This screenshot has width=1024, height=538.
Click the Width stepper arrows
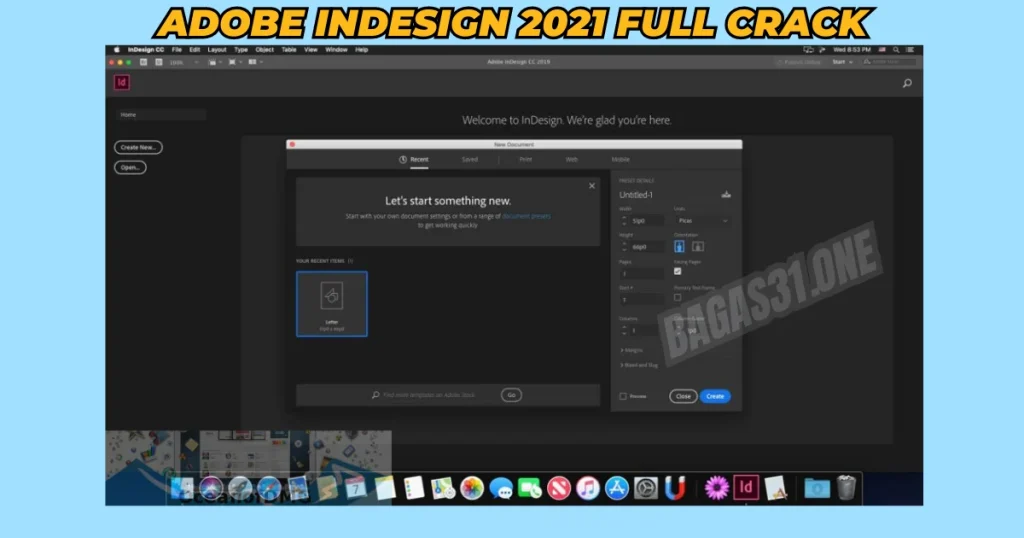pos(624,221)
